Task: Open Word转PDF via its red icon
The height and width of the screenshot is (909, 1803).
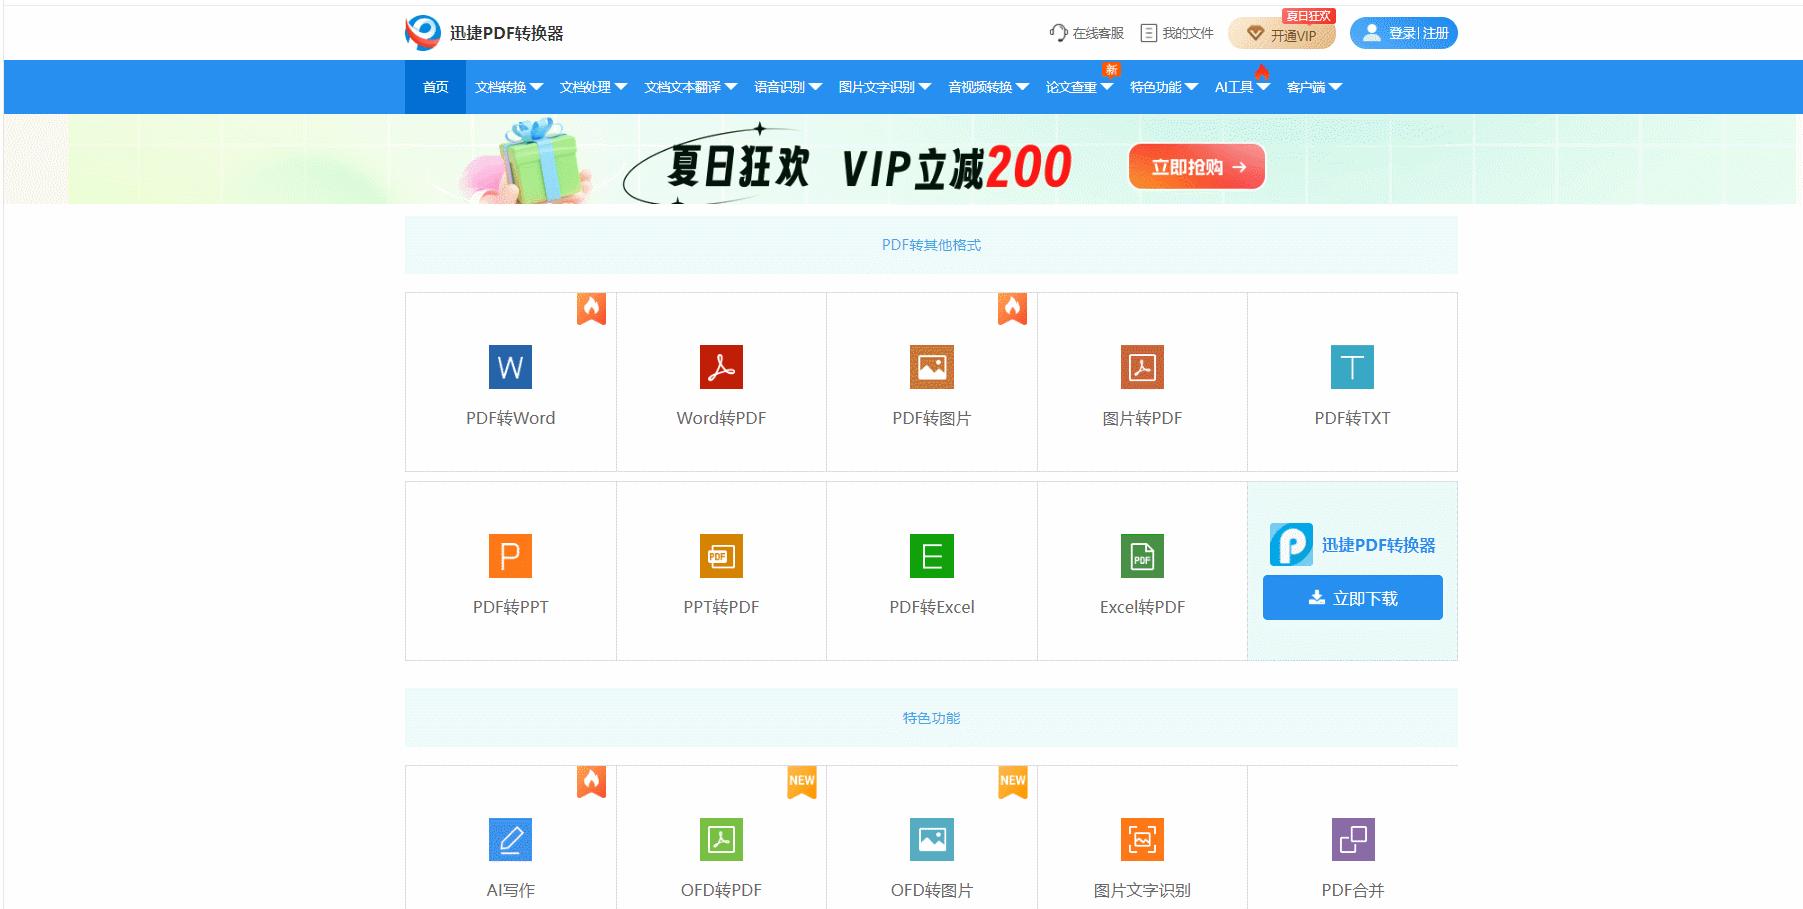Action: pos(720,367)
